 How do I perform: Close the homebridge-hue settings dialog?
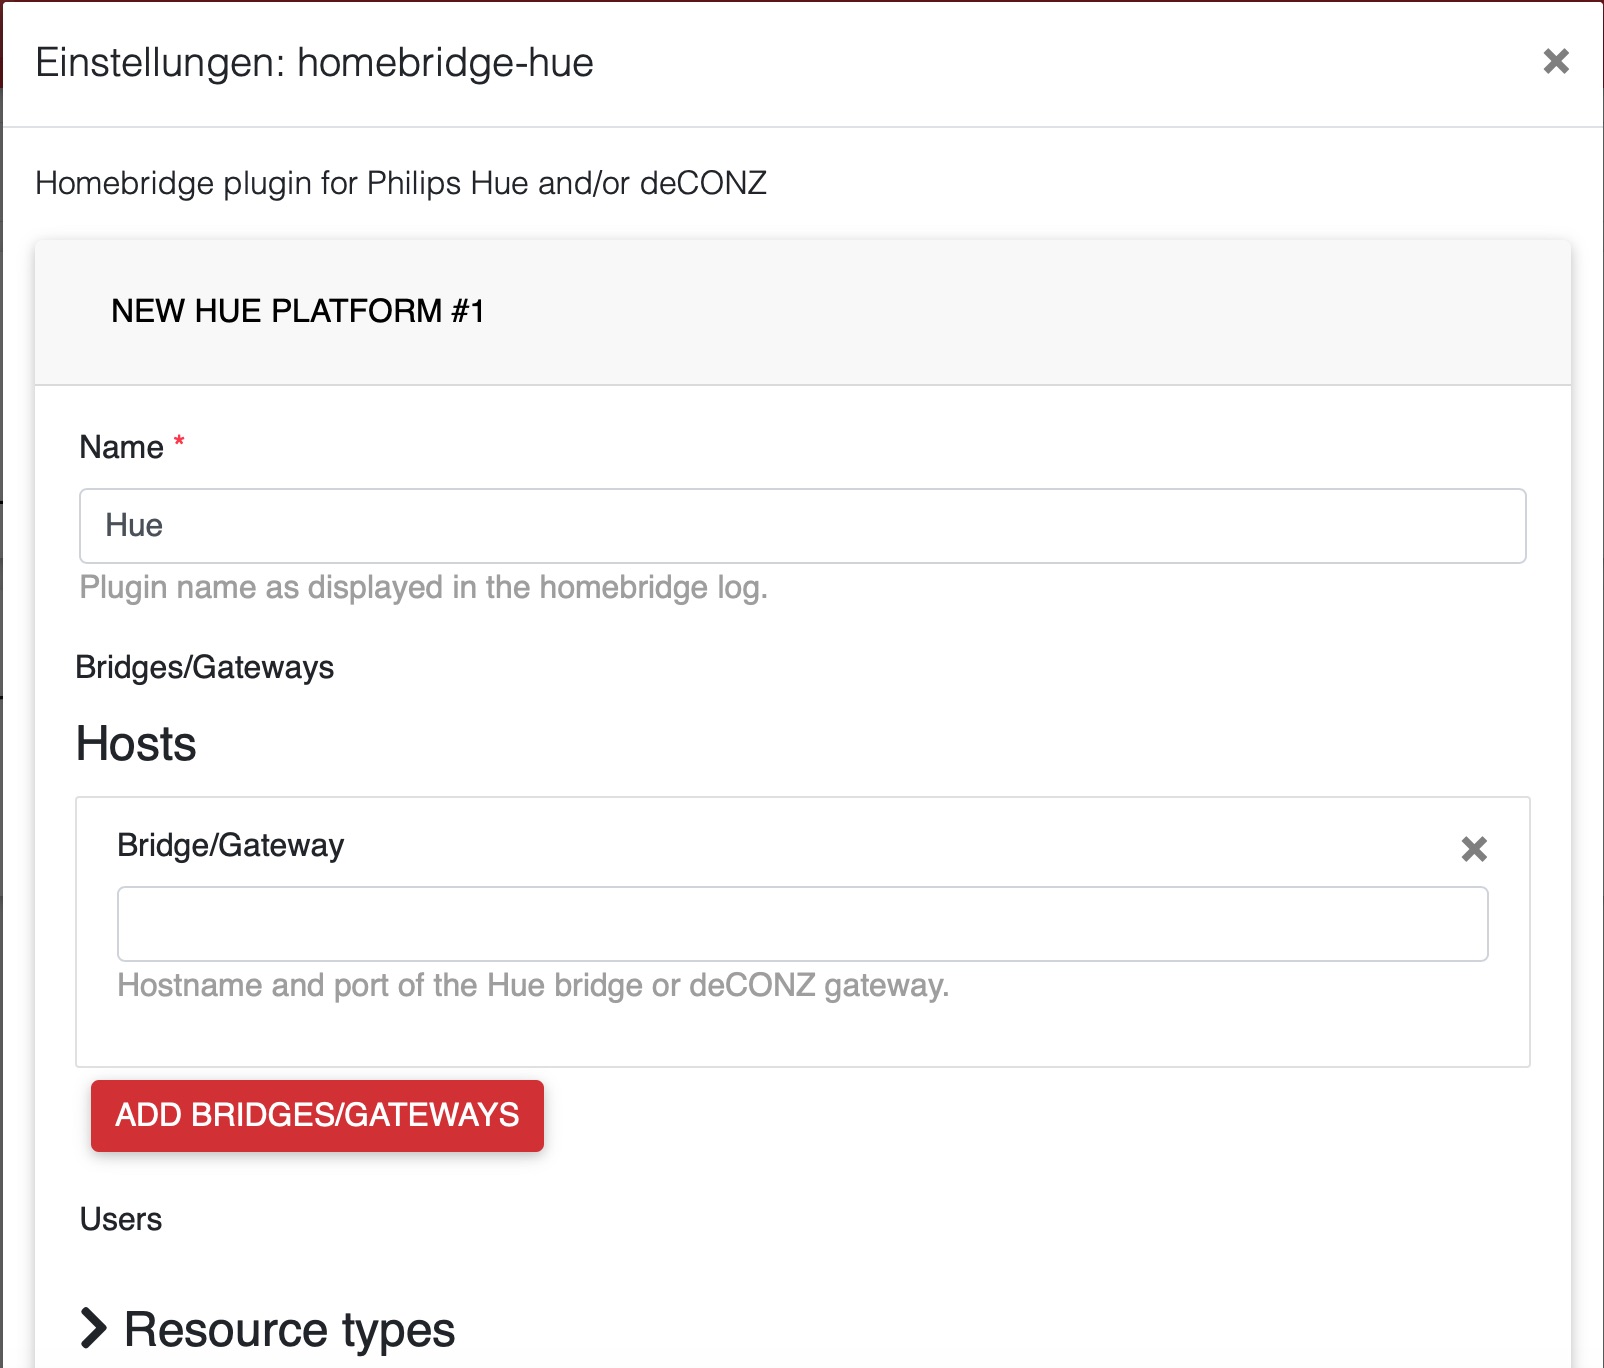[x=1555, y=61]
